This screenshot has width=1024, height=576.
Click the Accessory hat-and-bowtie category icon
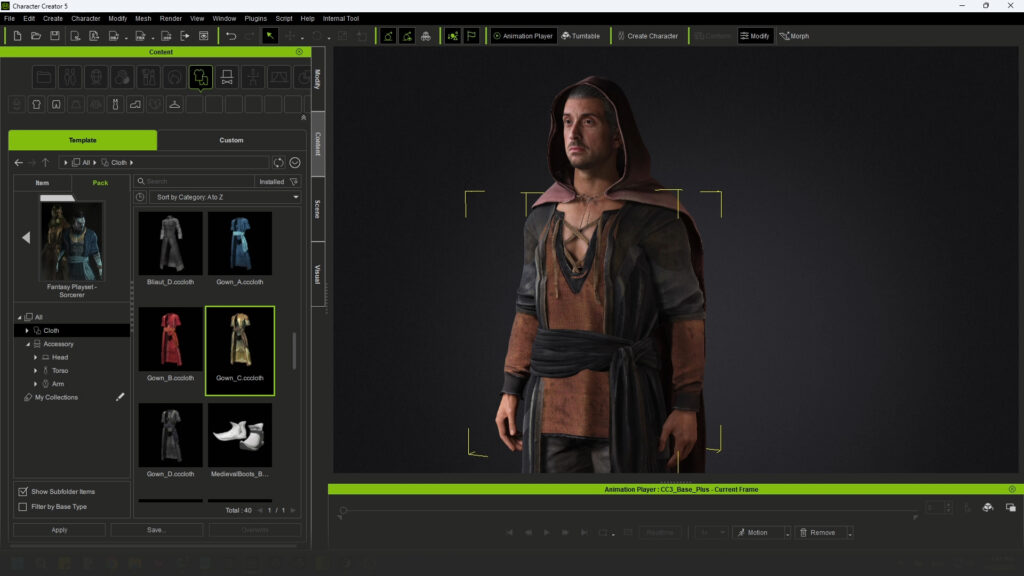[227, 76]
